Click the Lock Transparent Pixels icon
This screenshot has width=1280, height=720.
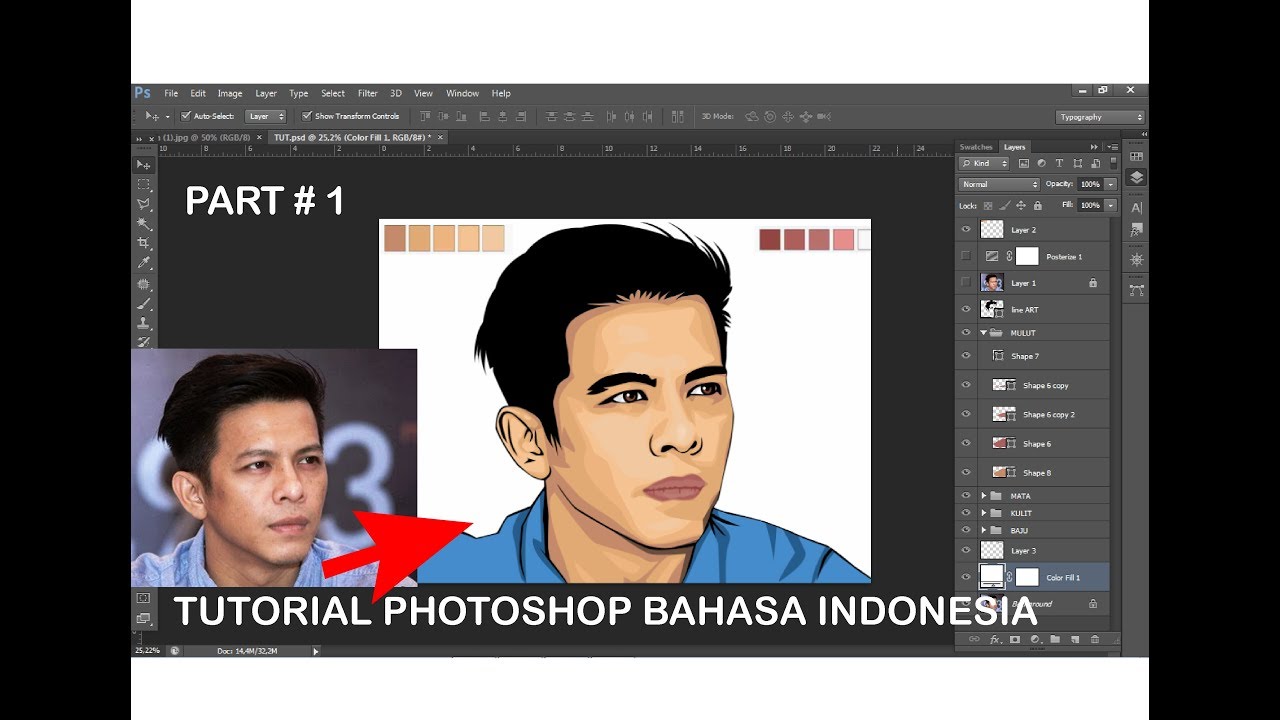click(988, 205)
